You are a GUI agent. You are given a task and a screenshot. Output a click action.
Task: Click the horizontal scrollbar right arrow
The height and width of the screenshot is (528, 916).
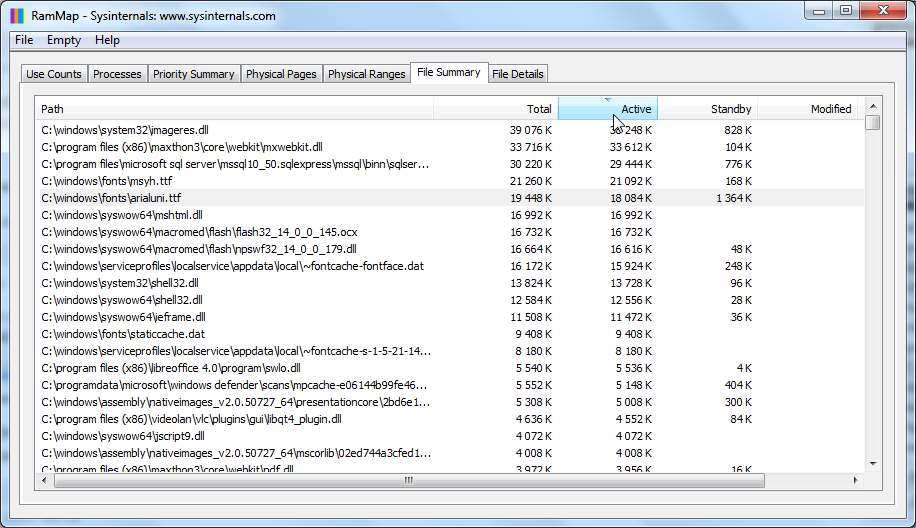[x=855, y=480]
